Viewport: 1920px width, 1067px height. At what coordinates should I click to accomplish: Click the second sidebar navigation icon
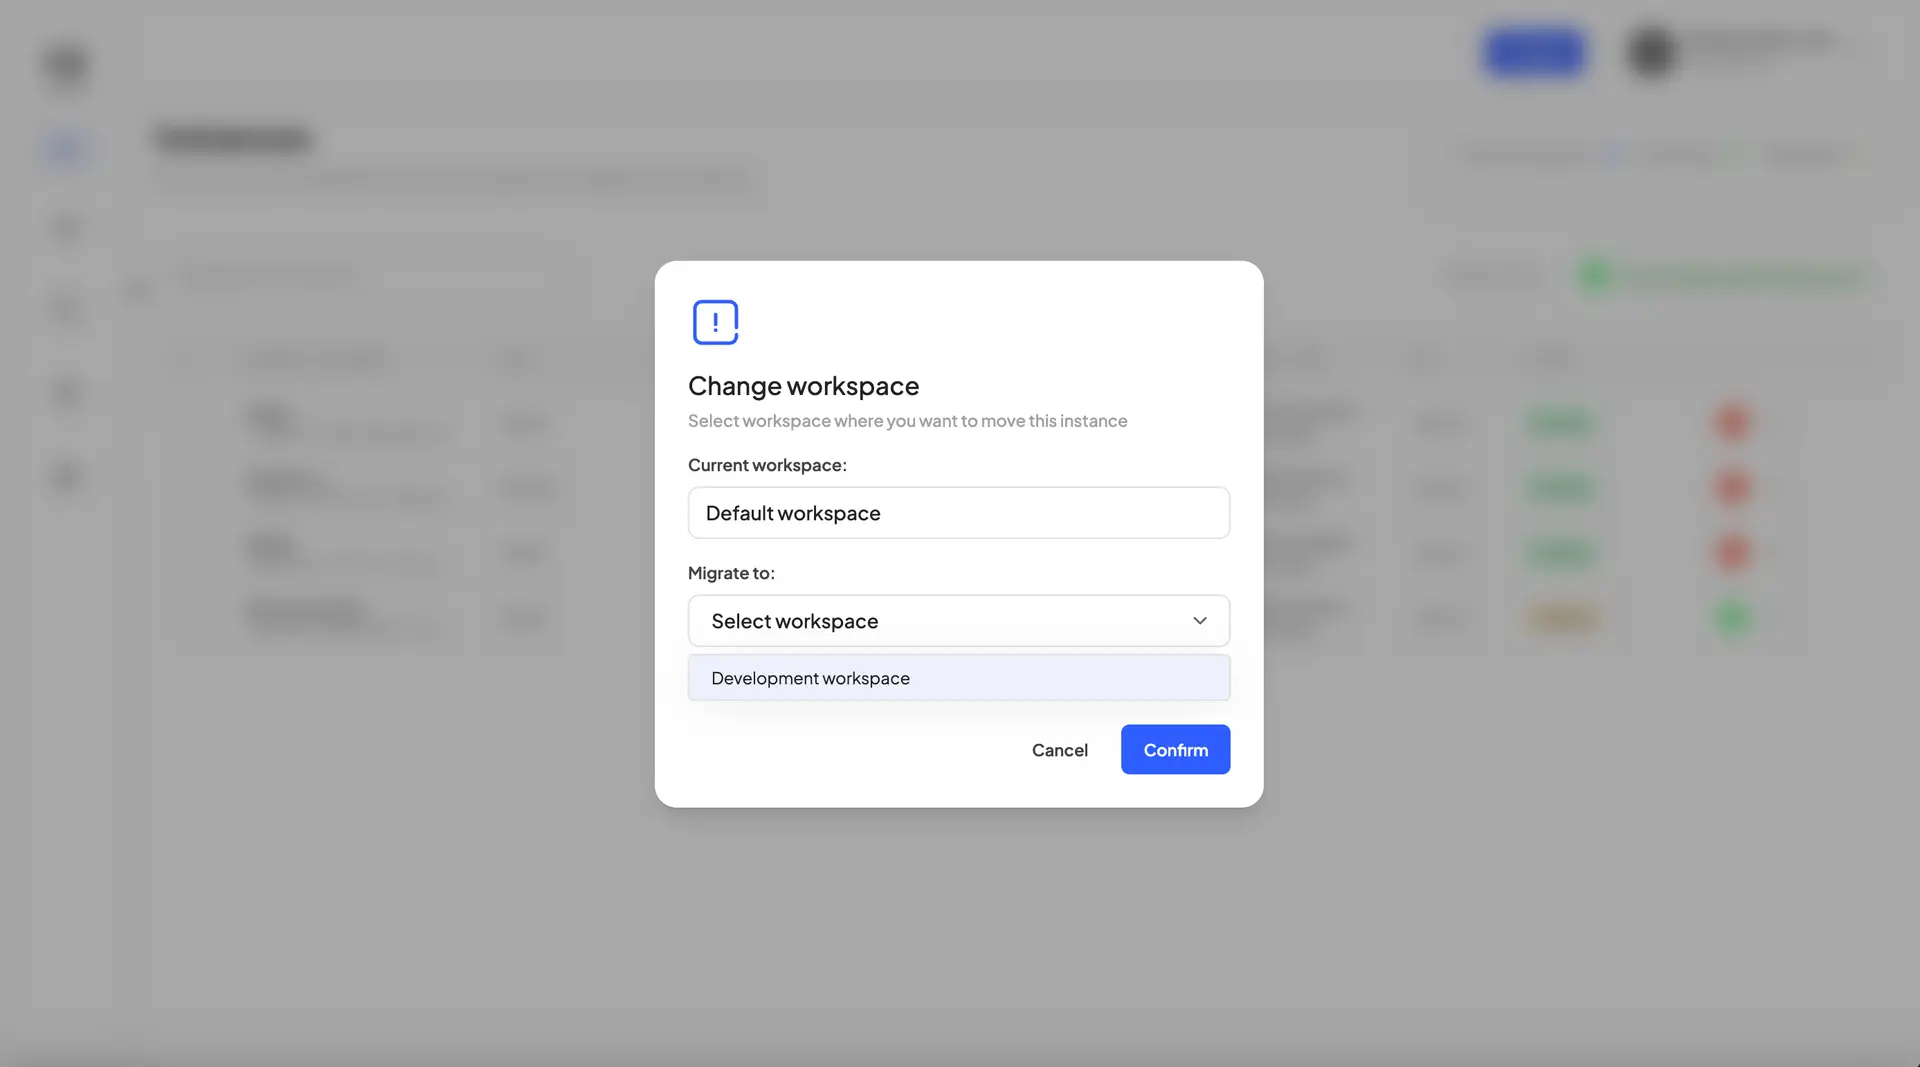65,227
